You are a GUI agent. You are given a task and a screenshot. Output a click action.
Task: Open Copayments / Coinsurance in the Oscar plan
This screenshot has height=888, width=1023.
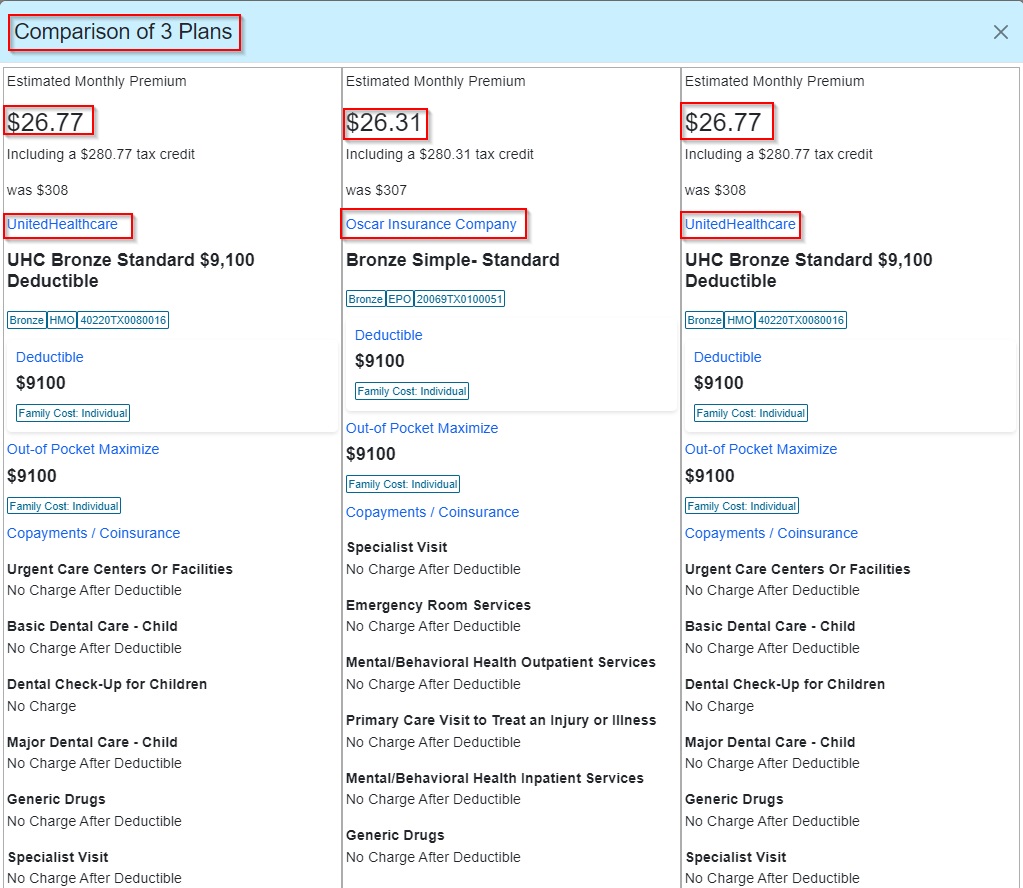tap(432, 512)
